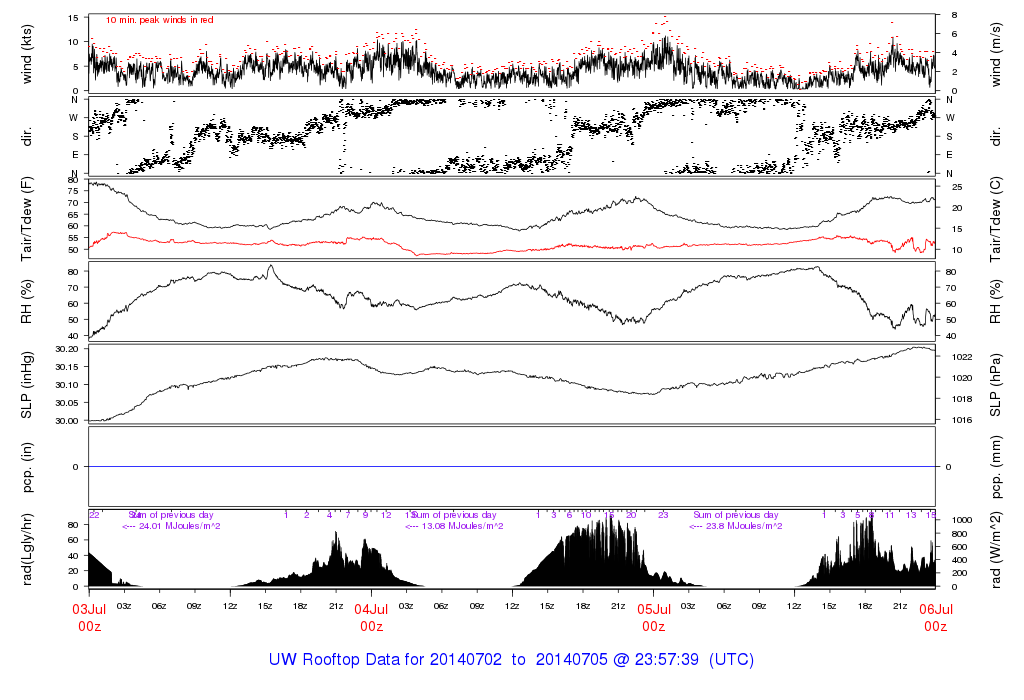Image resolution: width=1024 pixels, height=700 pixels.
Task: Select the 23.8 MJoules/m^2 radiation sum
Action: tap(736, 526)
